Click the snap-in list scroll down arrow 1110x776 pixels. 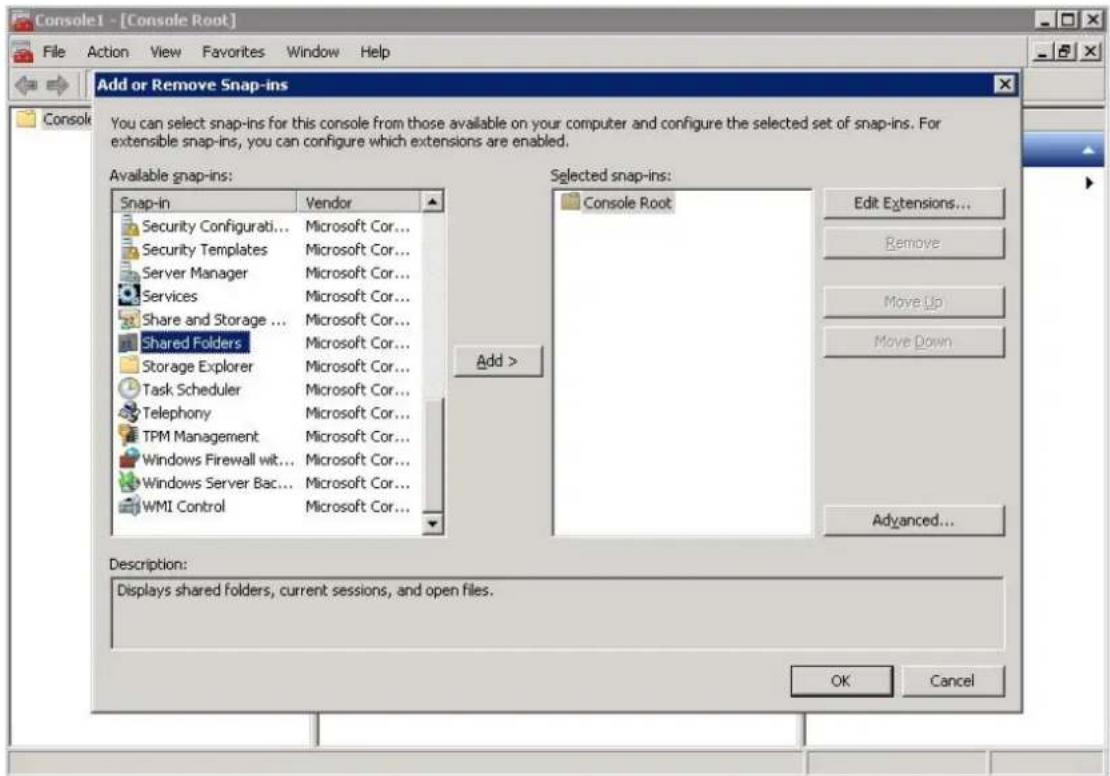tap(432, 524)
